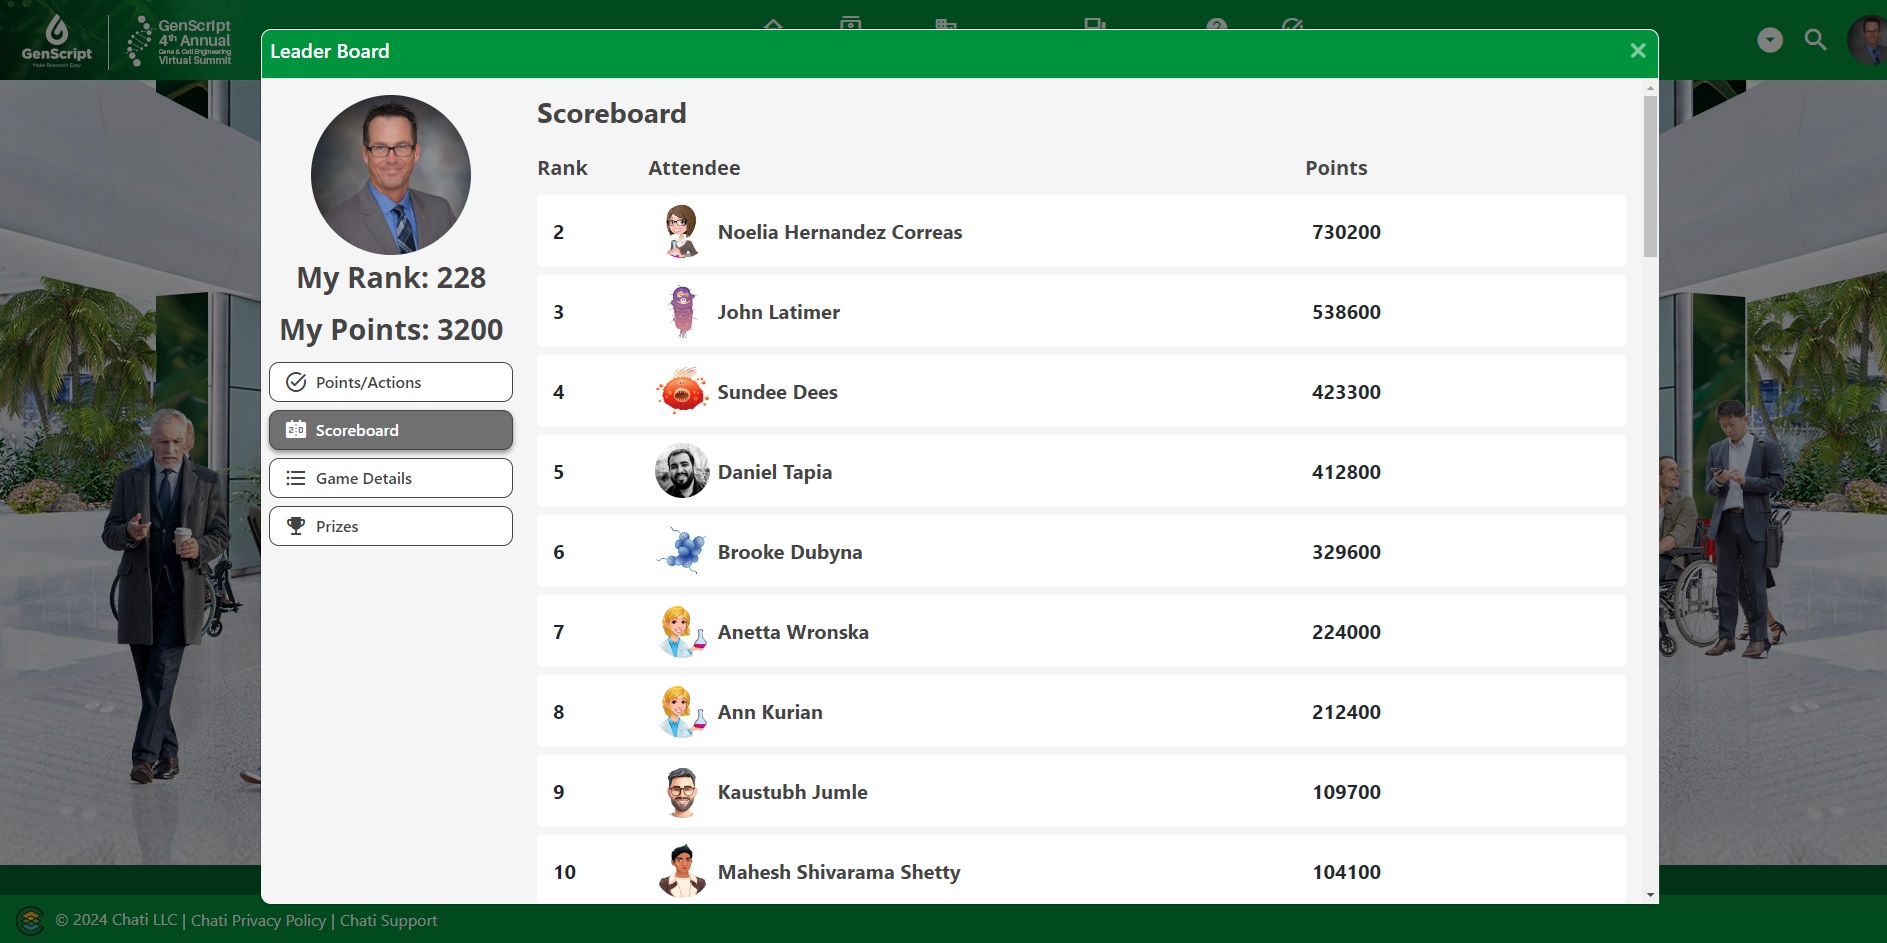The height and width of the screenshot is (943, 1887).
Task: Open the Points/Actions tab
Action: click(390, 382)
